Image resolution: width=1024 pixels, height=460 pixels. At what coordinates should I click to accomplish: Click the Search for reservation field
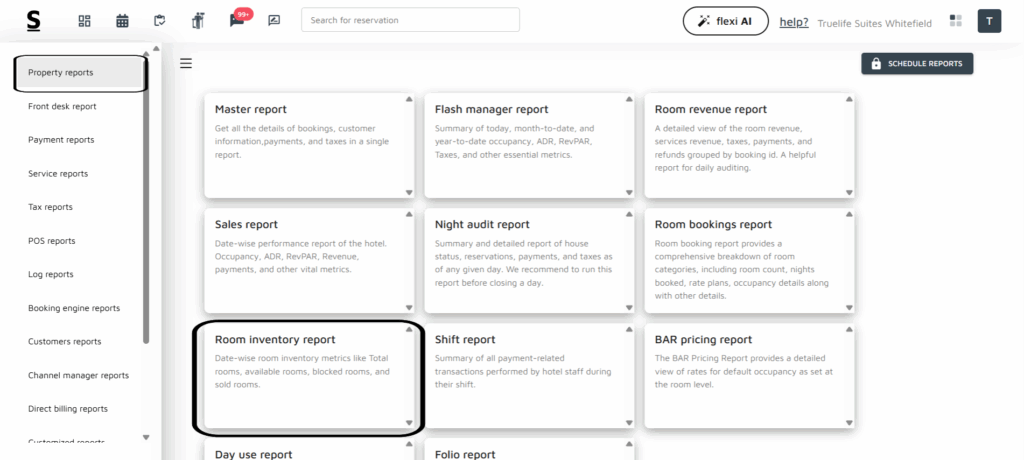point(410,20)
